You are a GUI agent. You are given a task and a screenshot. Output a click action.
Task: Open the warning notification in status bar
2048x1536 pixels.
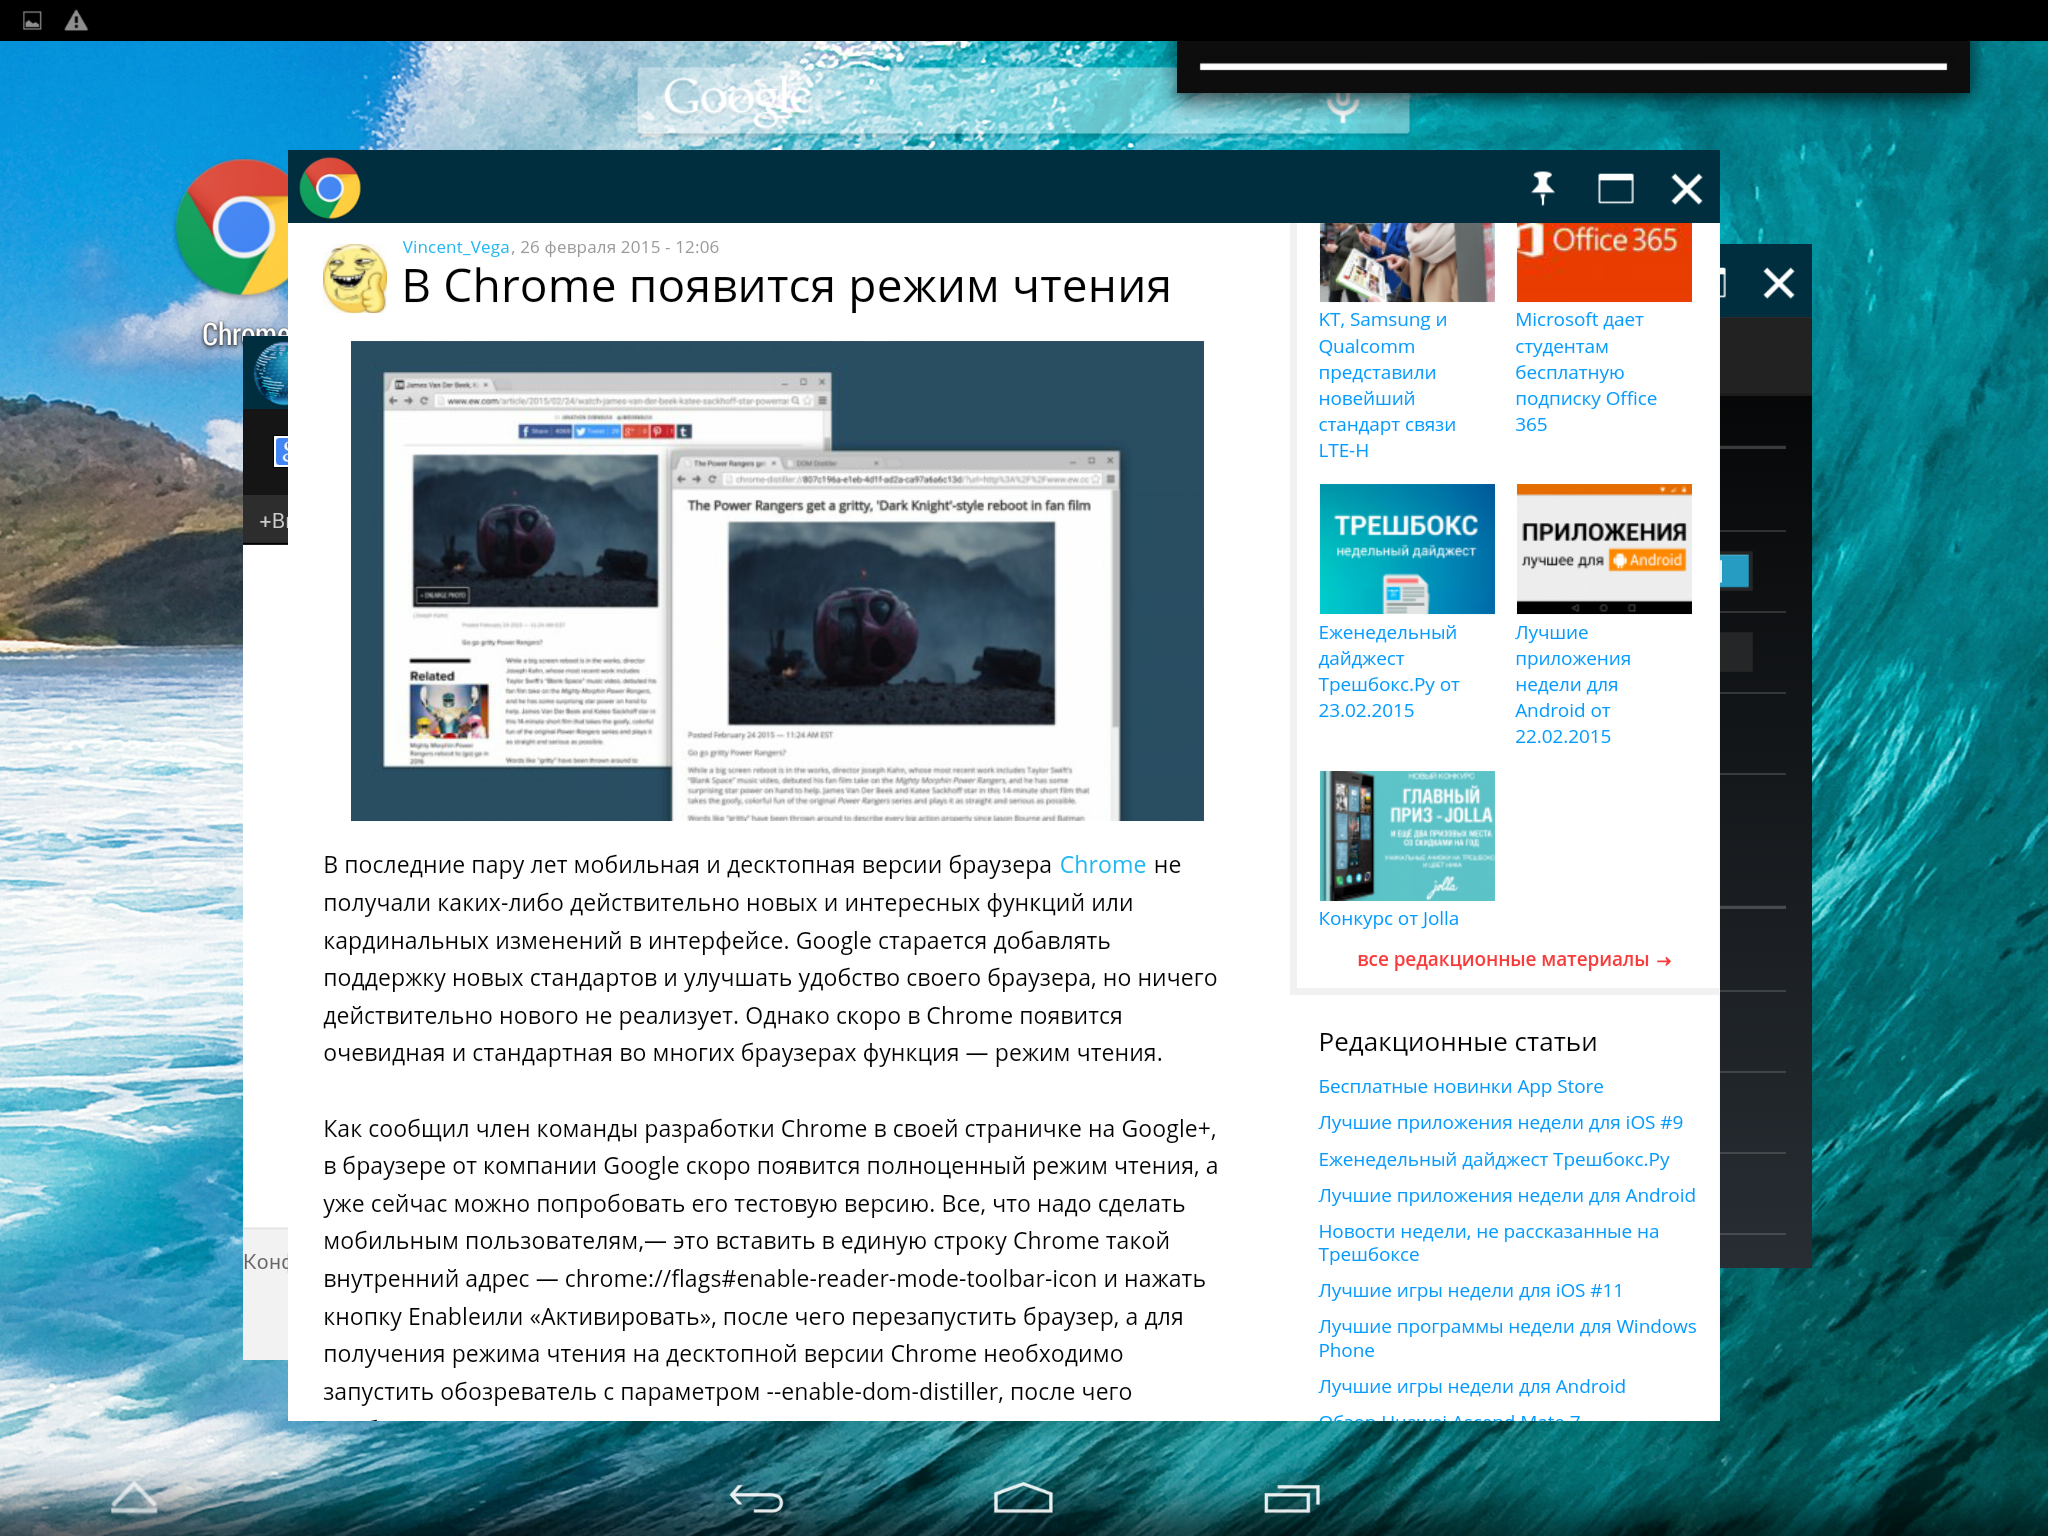click(x=76, y=20)
